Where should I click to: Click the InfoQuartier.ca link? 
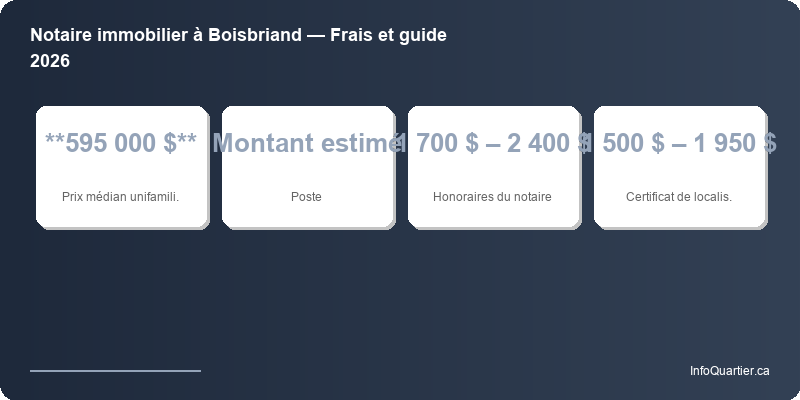[x=729, y=371]
